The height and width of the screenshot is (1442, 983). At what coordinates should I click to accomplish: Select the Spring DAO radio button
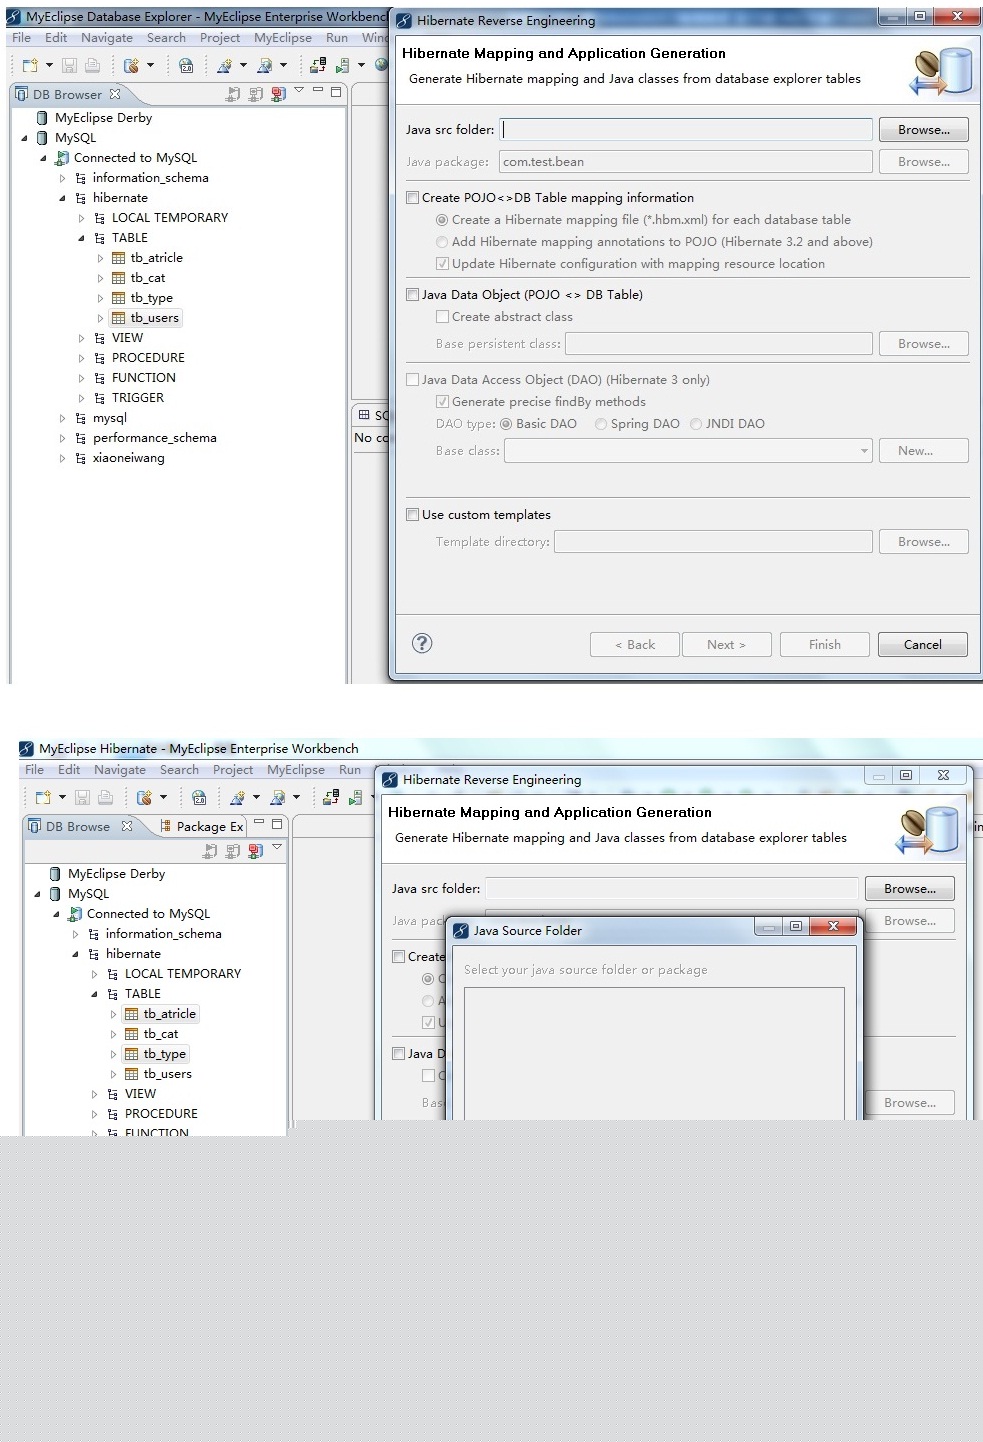(x=601, y=424)
